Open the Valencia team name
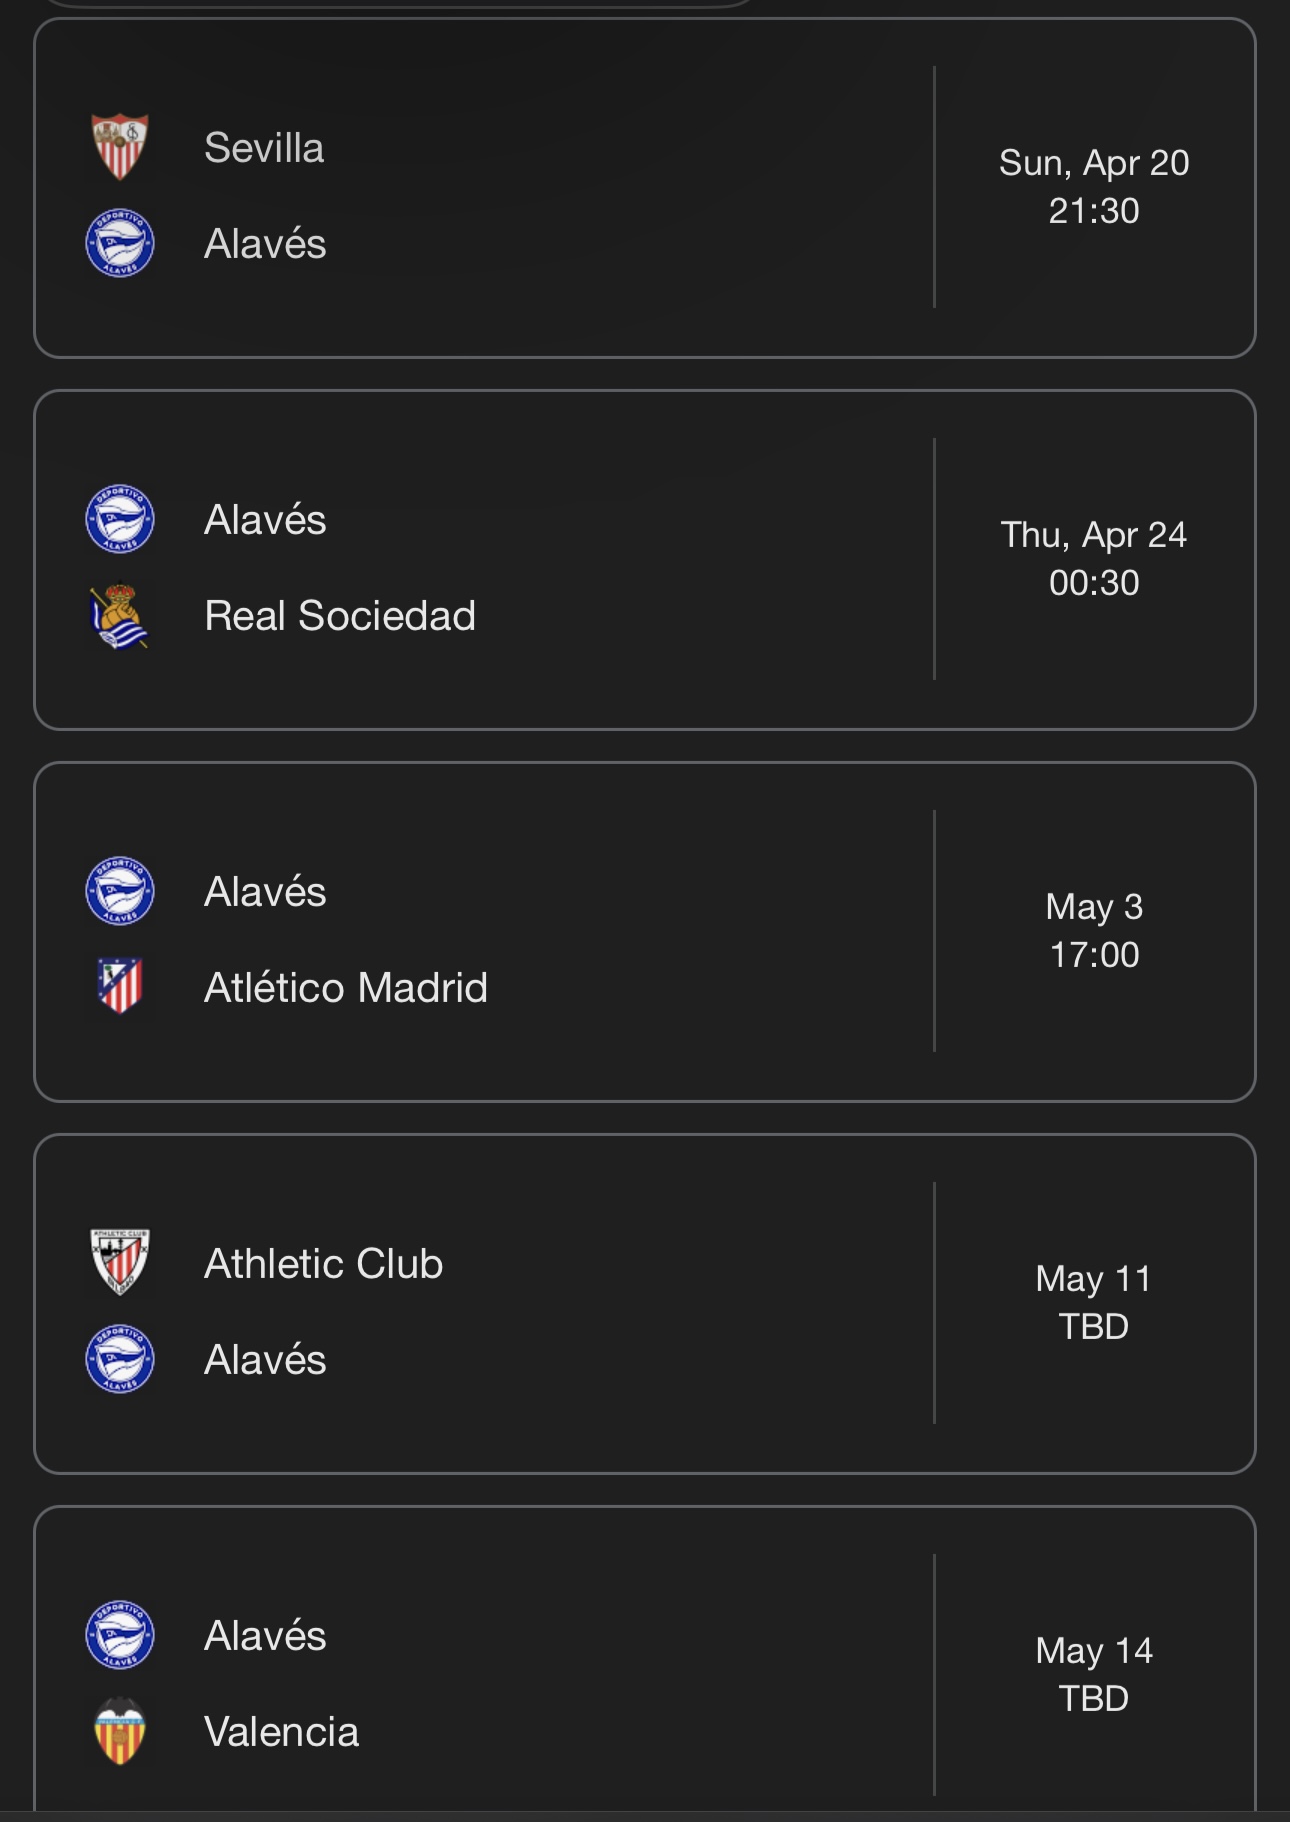 281,1732
